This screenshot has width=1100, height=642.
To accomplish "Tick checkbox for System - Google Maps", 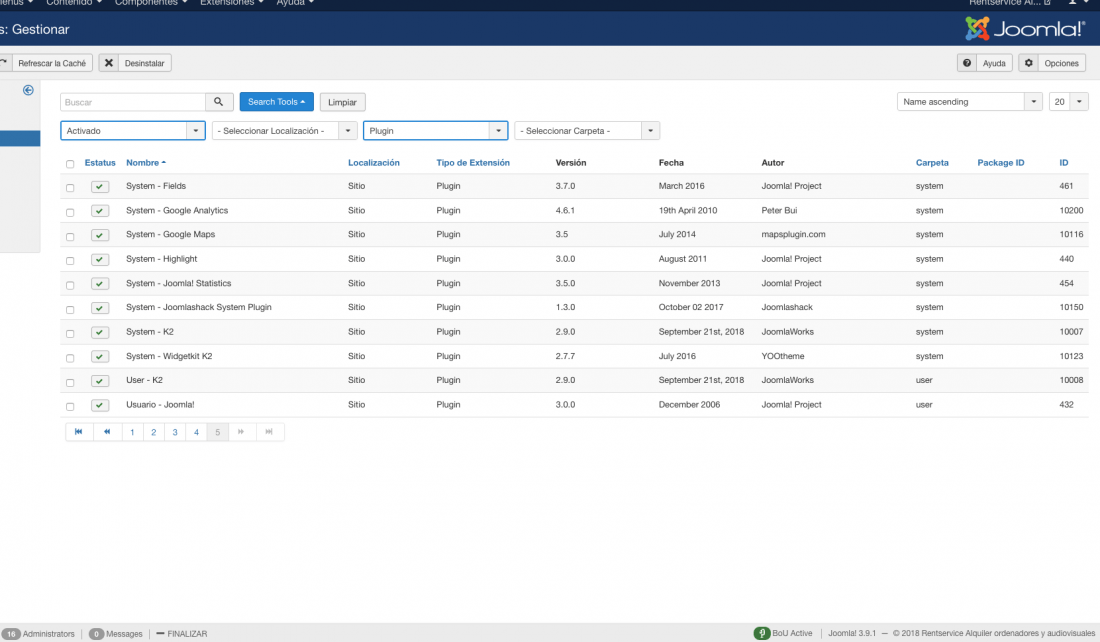I will tap(70, 236).
